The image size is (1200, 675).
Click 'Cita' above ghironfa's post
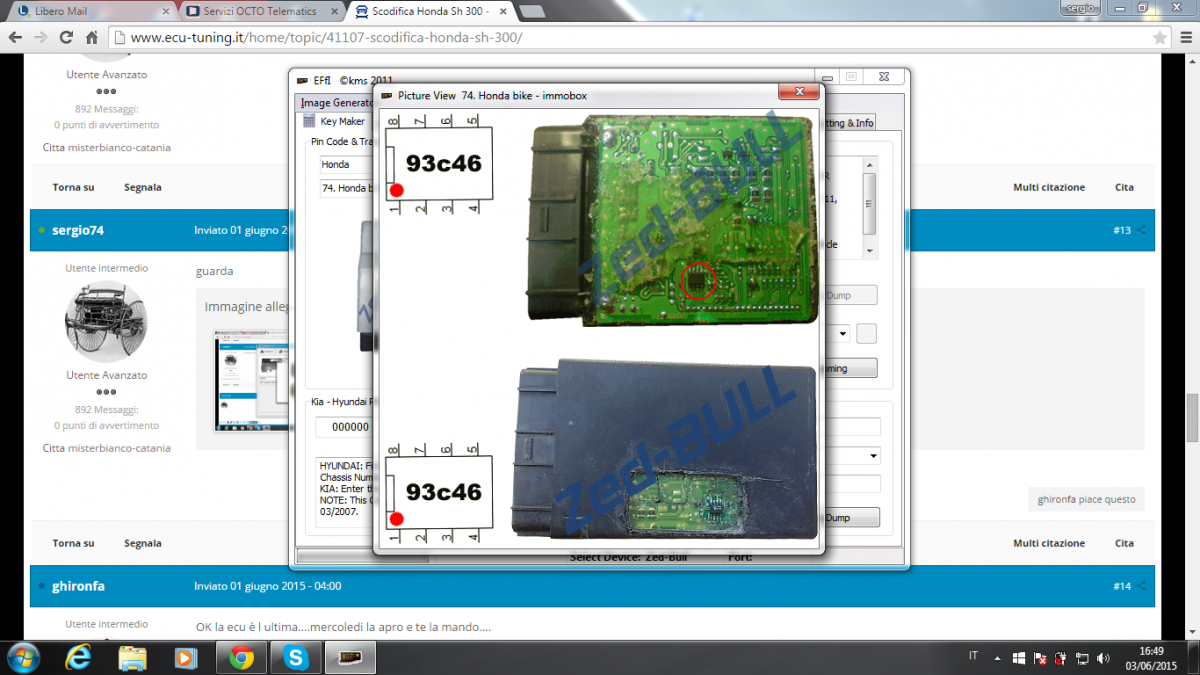click(x=1125, y=543)
